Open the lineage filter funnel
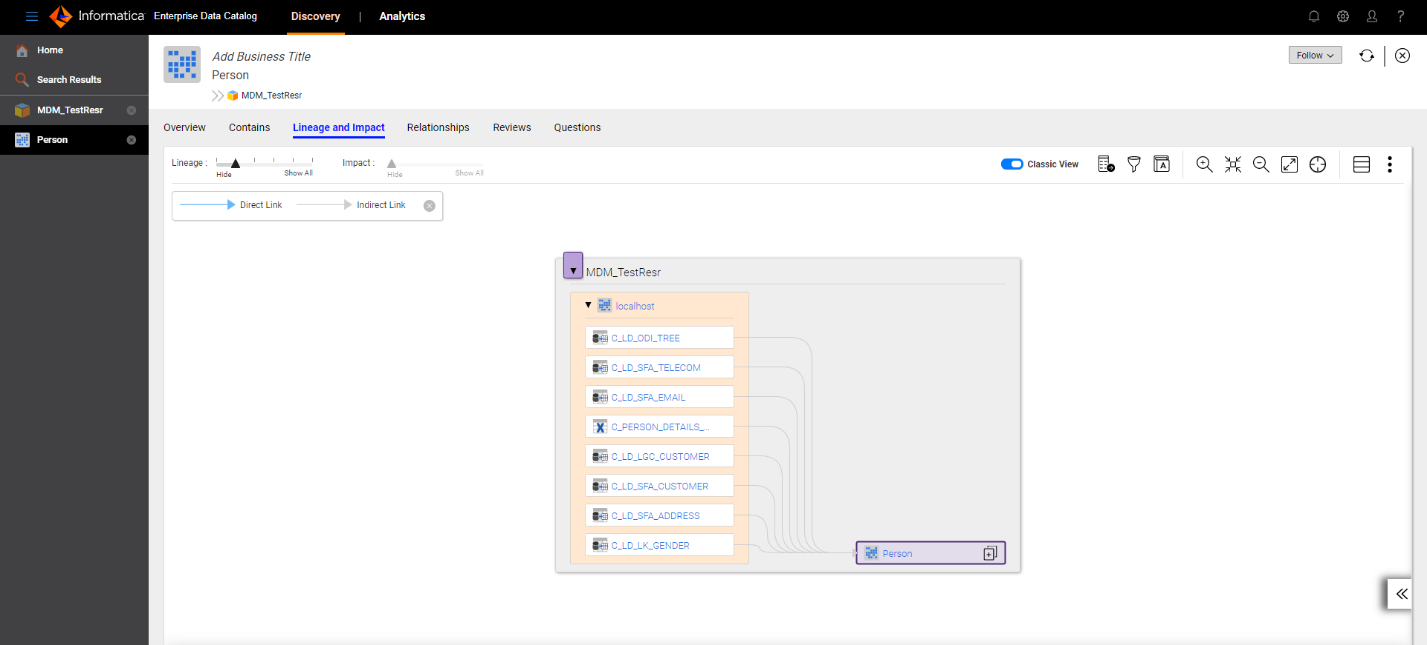This screenshot has height=645, width=1427. coord(1134,164)
